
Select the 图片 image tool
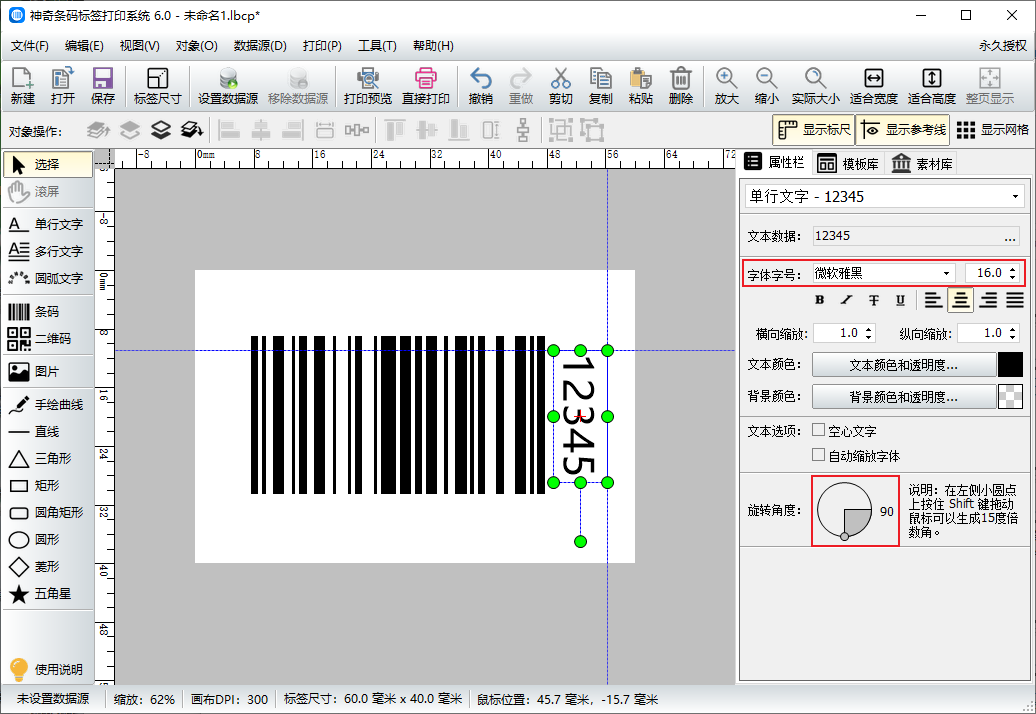pos(46,372)
